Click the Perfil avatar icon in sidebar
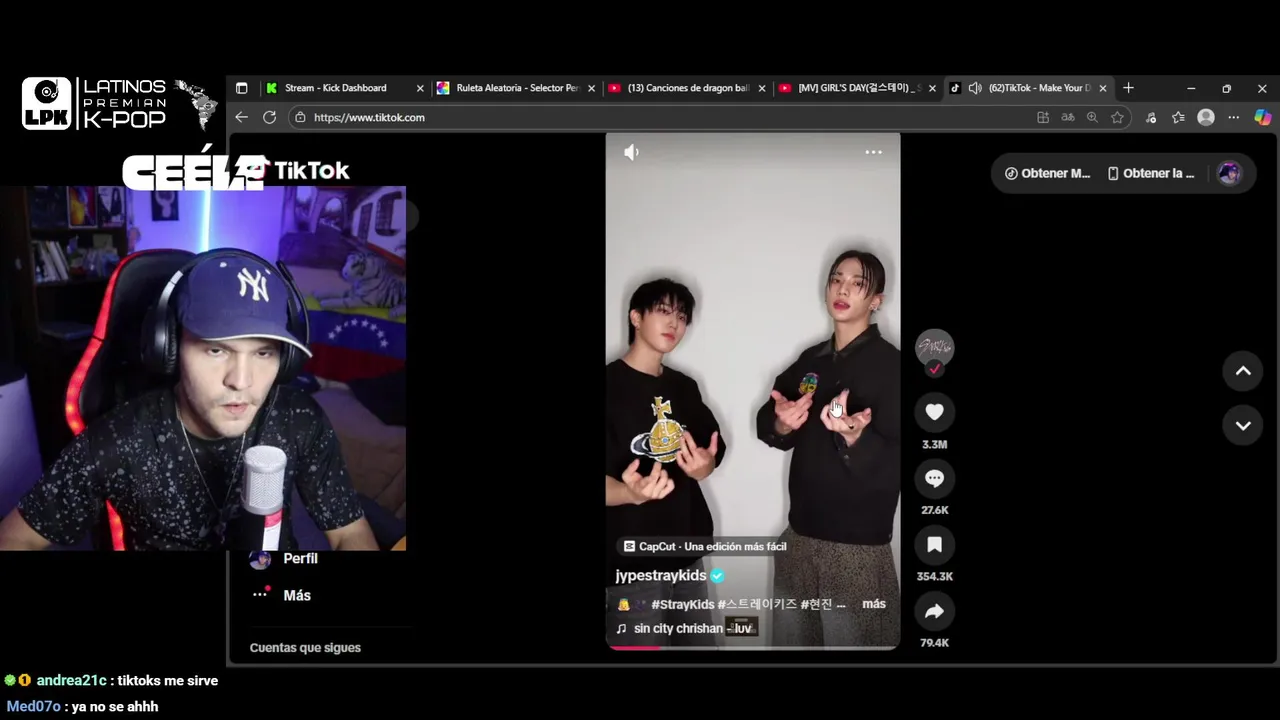1280x720 pixels. coord(260,559)
